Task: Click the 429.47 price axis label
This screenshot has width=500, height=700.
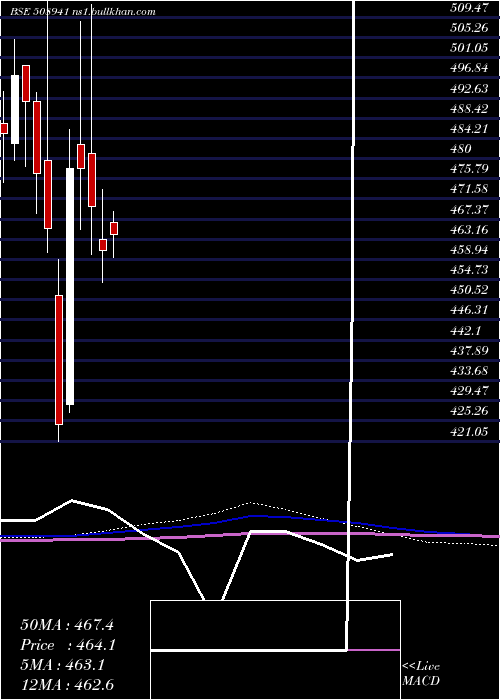Action: [x=469, y=391]
